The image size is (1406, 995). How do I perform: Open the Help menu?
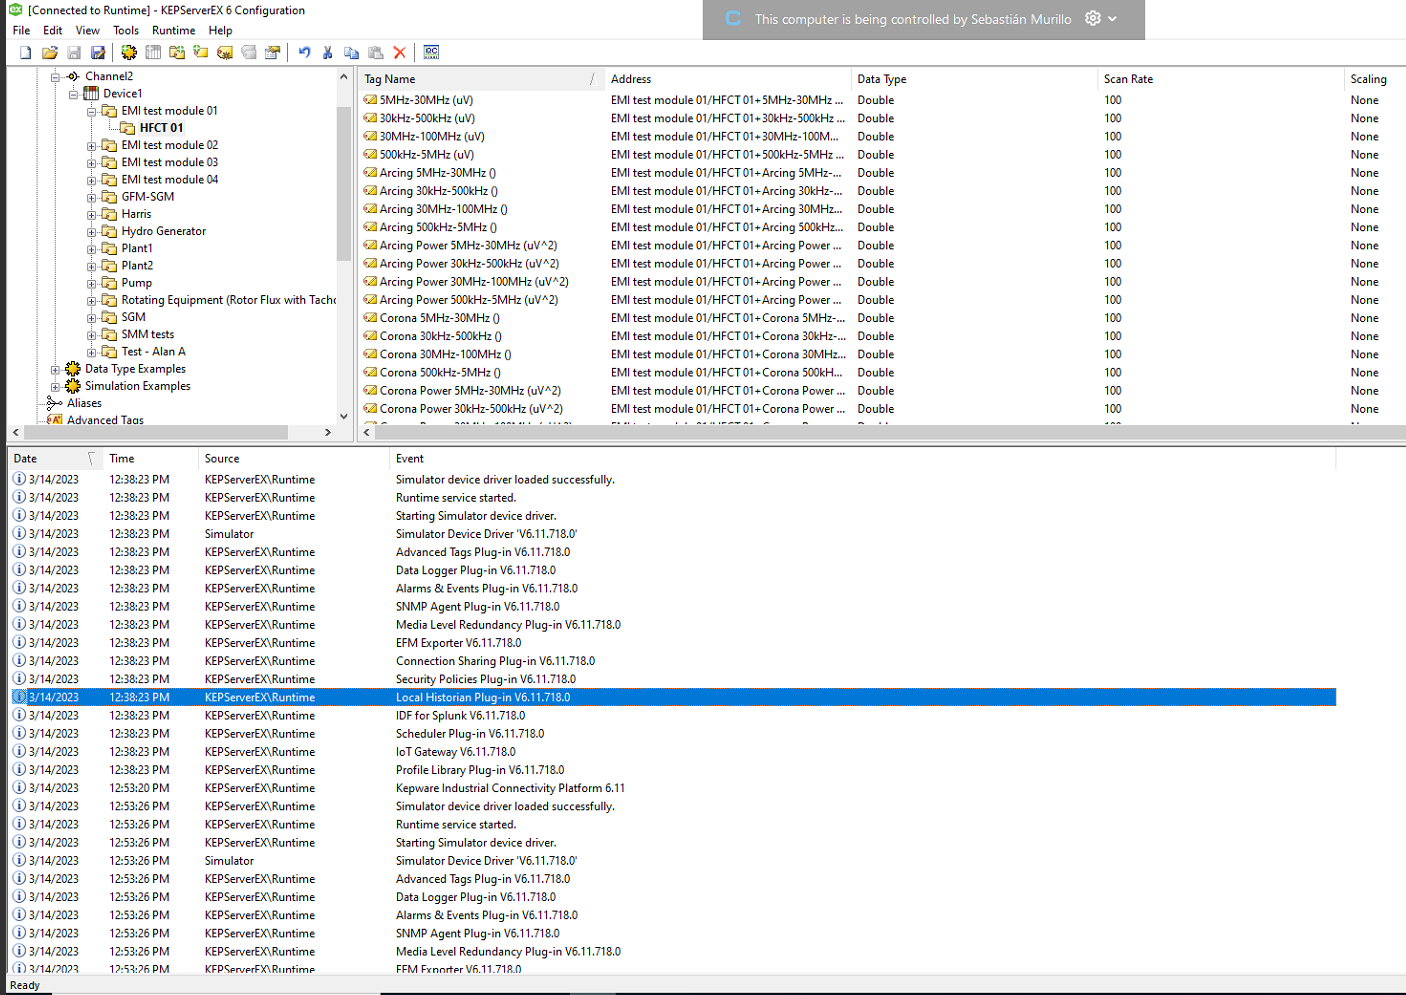click(x=221, y=30)
